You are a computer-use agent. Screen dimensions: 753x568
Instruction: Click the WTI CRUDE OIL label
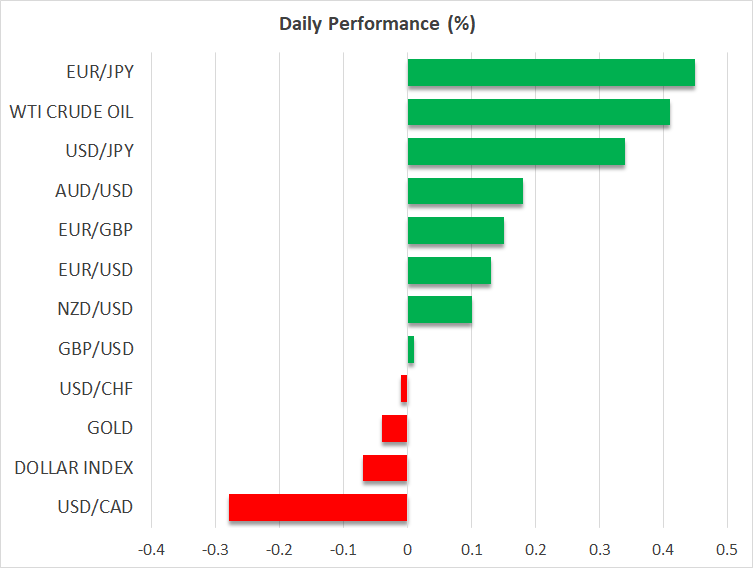71,112
